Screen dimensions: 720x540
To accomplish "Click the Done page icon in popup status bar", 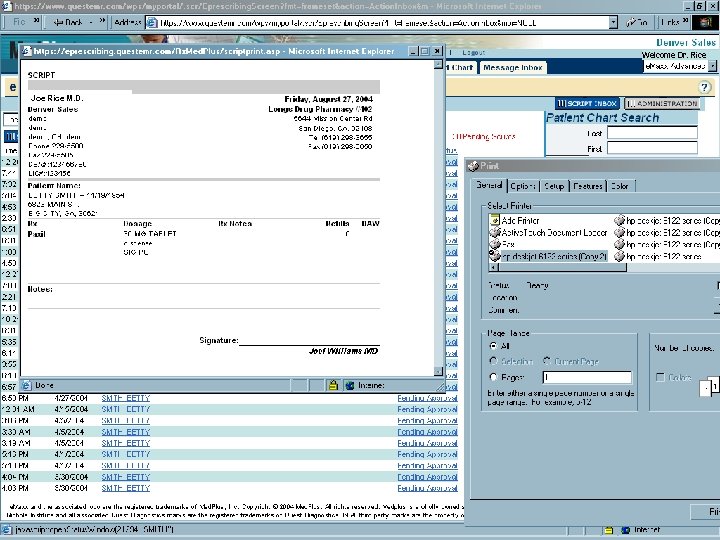I will (27, 385).
